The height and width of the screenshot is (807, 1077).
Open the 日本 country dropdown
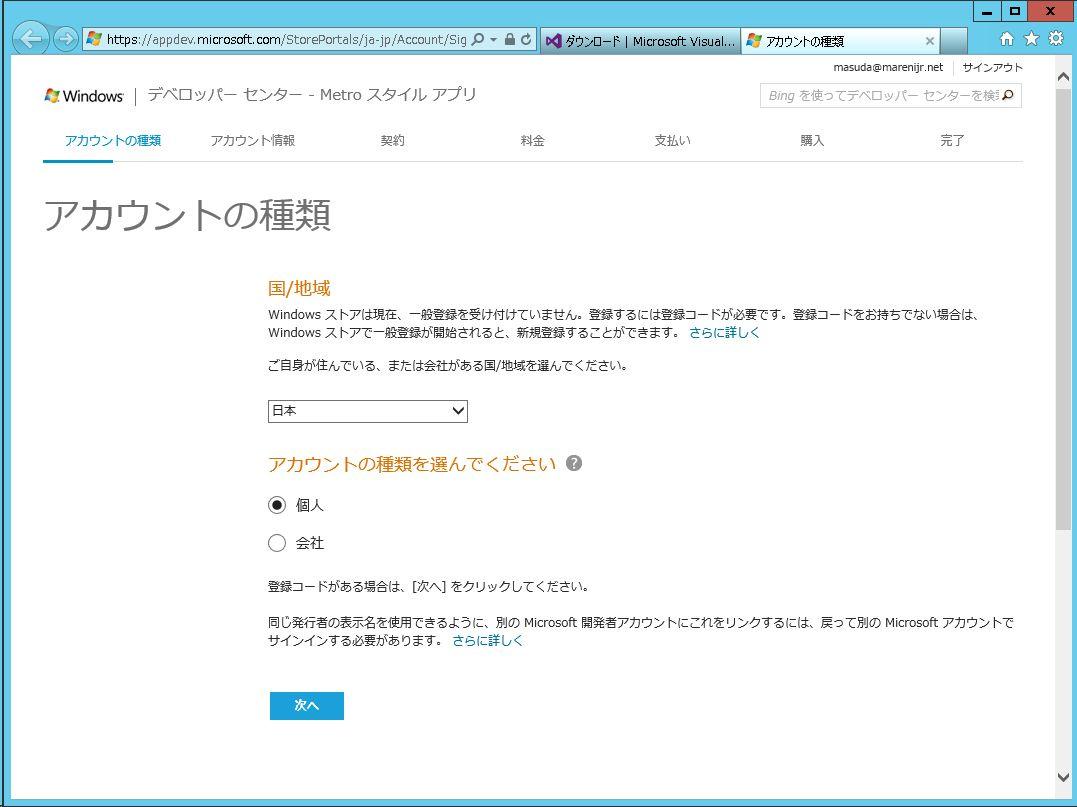(x=367, y=411)
